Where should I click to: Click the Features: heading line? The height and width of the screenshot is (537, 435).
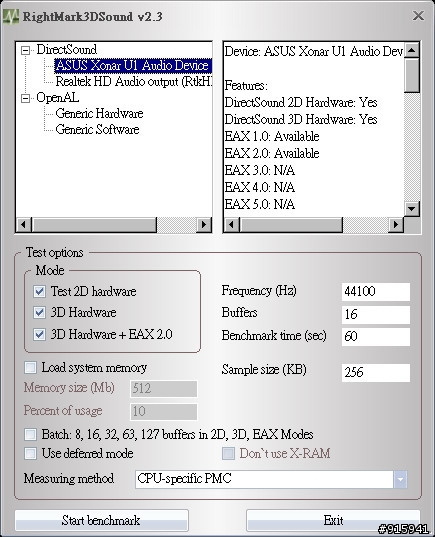coord(246,86)
